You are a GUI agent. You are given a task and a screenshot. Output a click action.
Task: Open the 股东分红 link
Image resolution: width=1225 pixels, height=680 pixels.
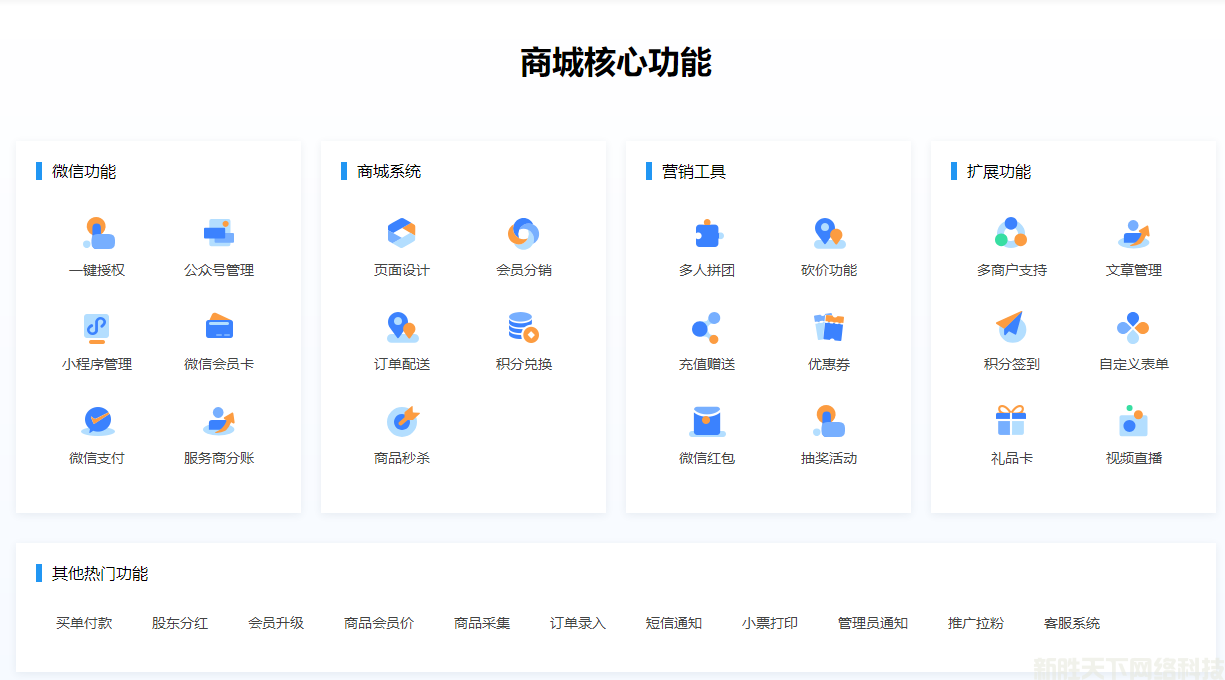point(180,623)
